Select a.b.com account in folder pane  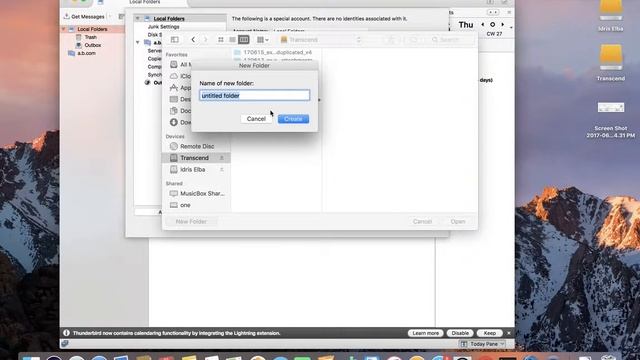coord(86,53)
